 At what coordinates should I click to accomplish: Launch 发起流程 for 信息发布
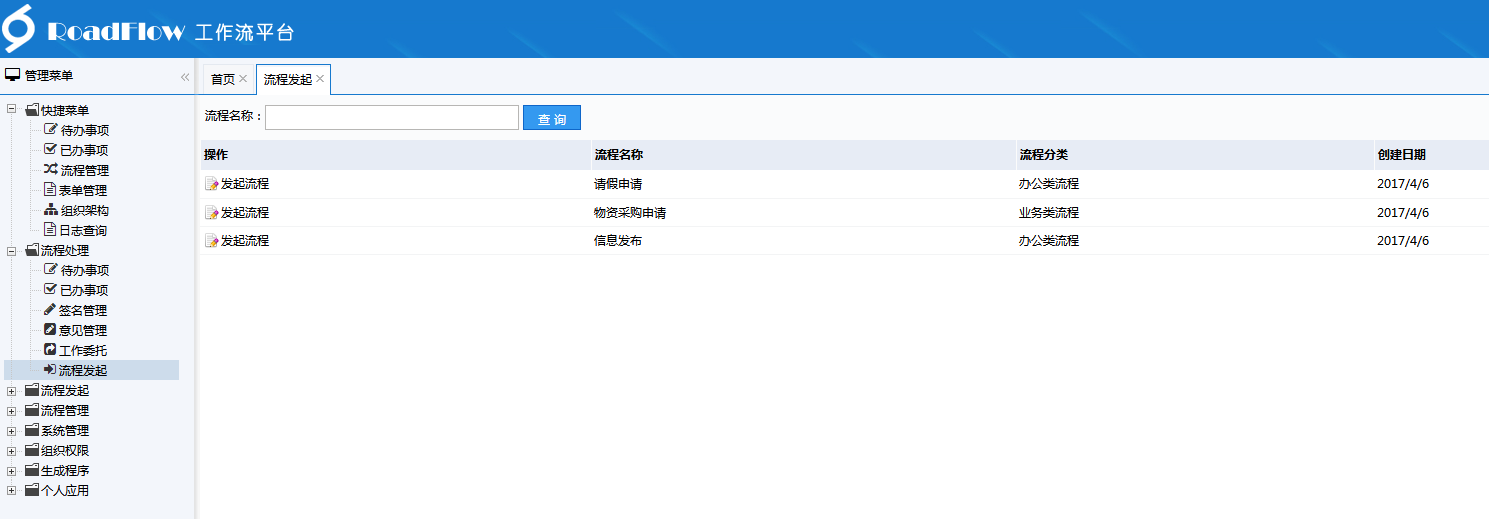coord(237,241)
